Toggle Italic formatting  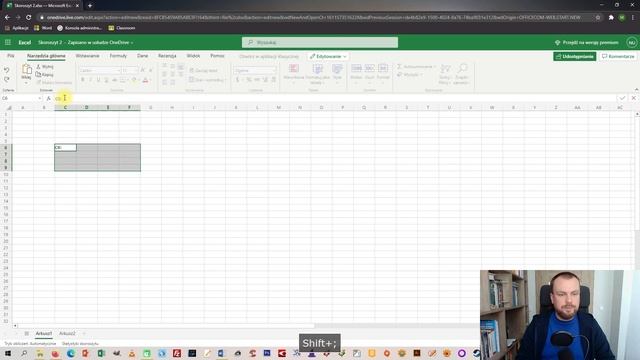pyautogui.click(x=91, y=80)
